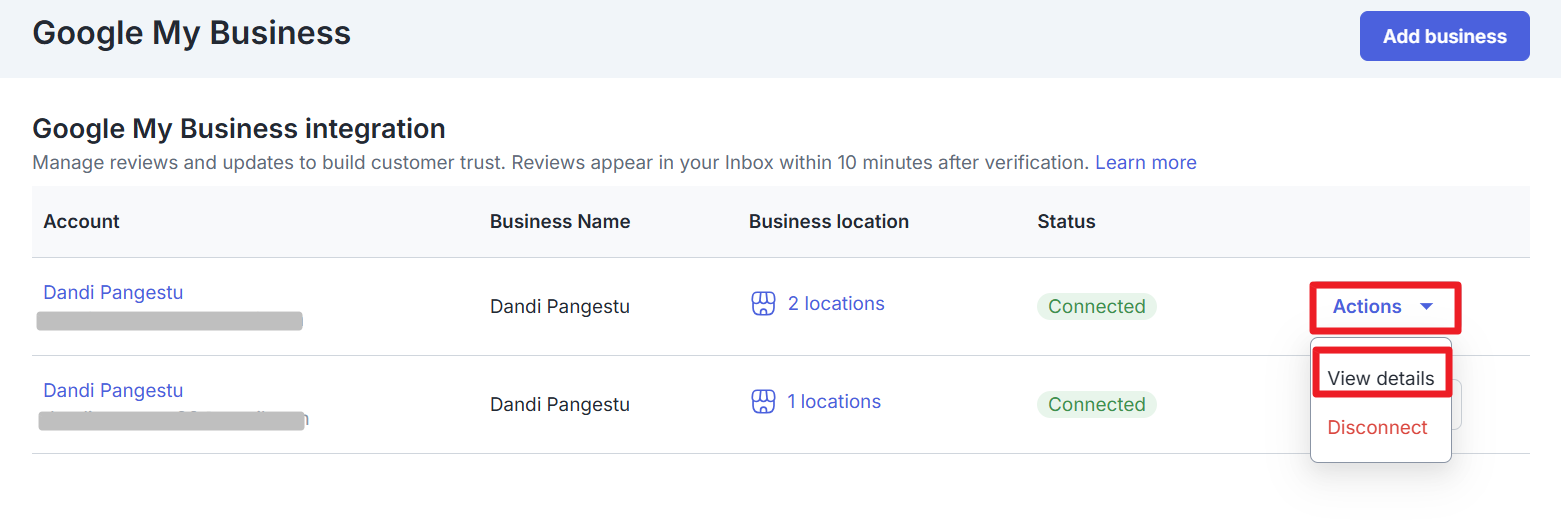Click the Google My Business page title

pos(192,33)
